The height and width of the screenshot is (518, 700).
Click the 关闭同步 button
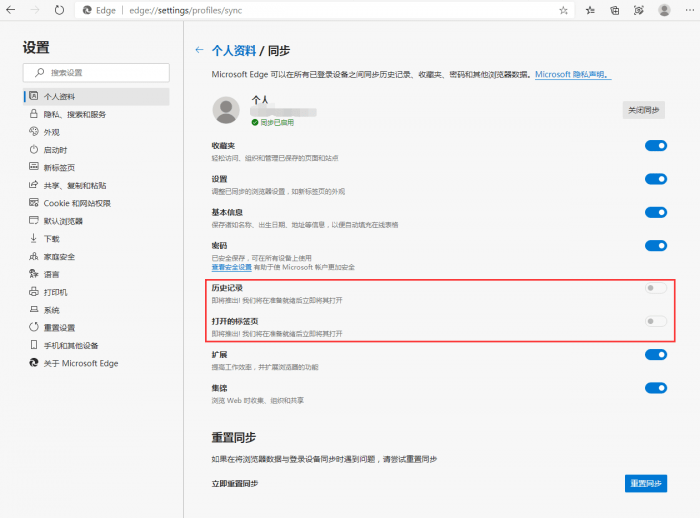point(643,110)
